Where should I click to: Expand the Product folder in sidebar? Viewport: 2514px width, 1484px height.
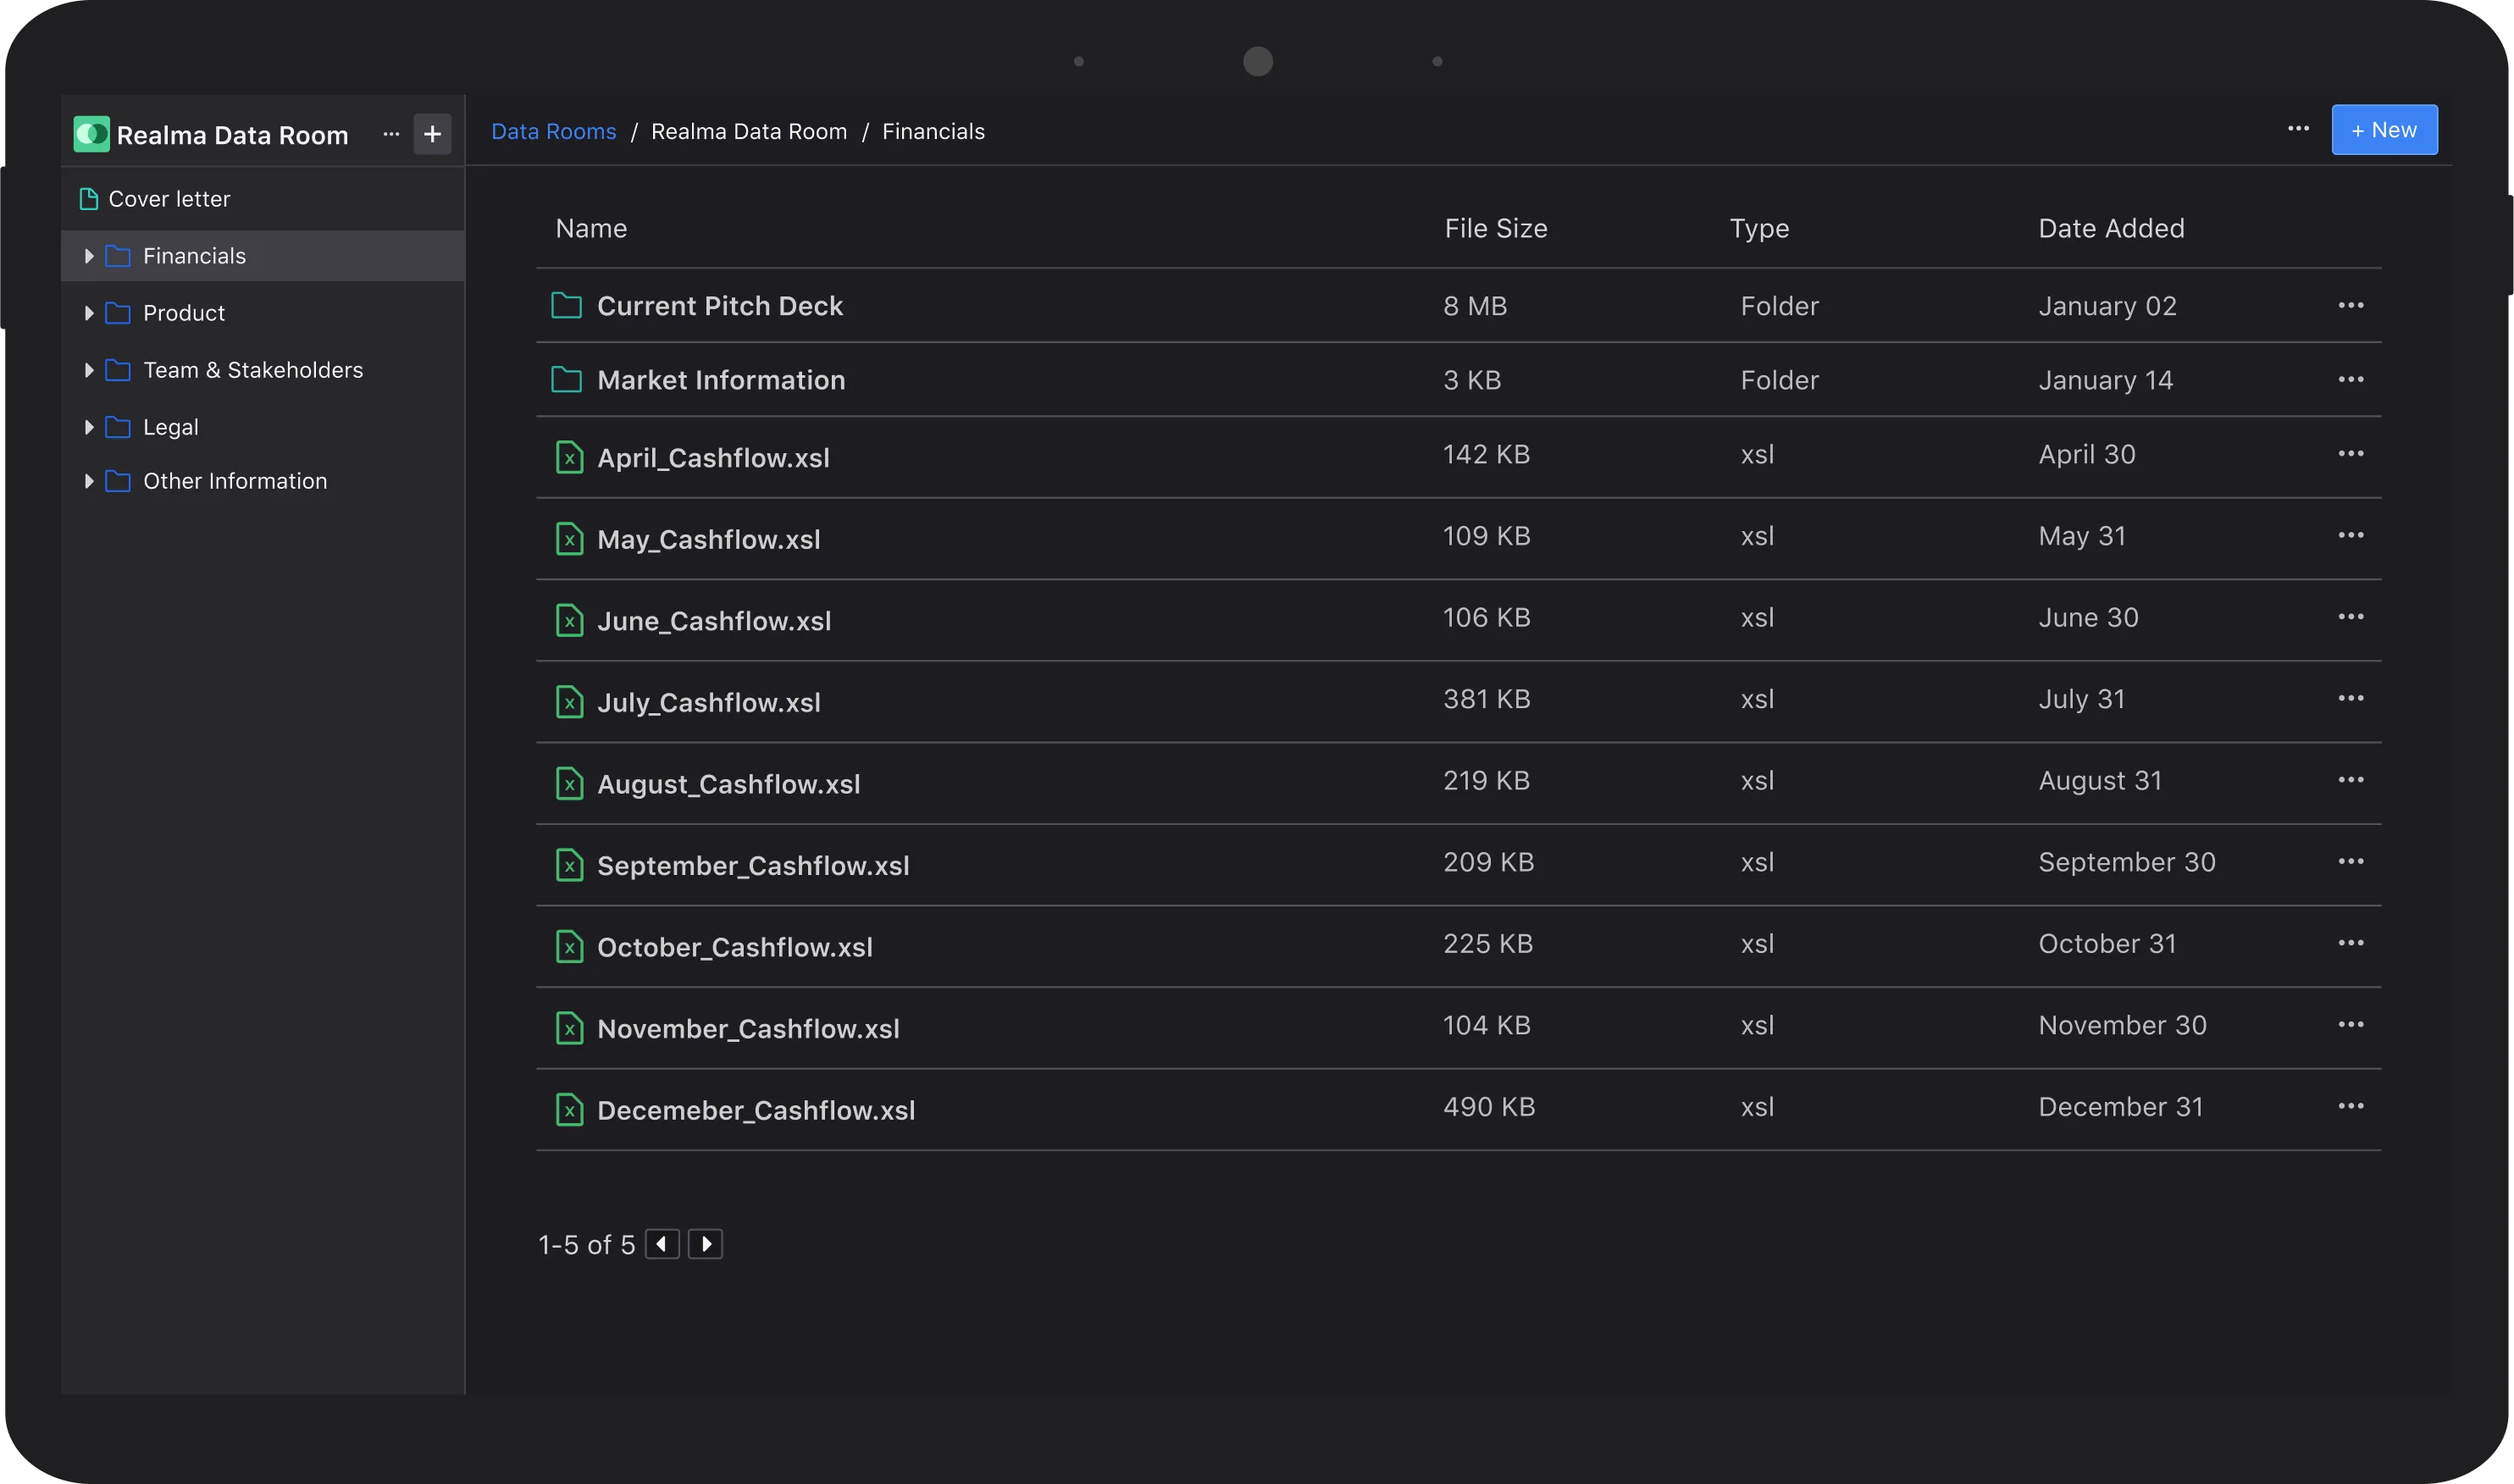pyautogui.click(x=89, y=313)
